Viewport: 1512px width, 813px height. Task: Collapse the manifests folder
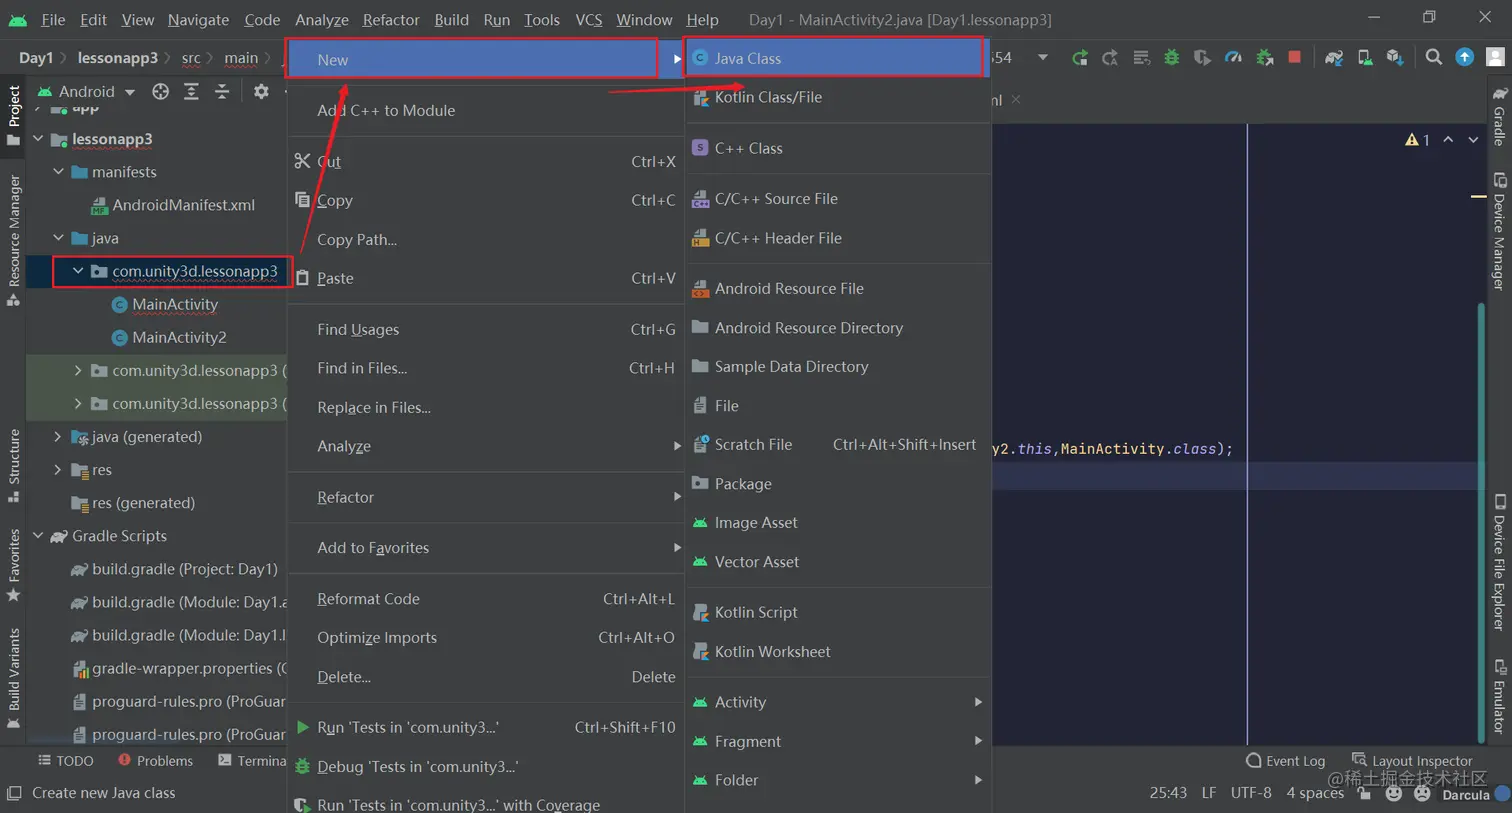pyautogui.click(x=59, y=172)
